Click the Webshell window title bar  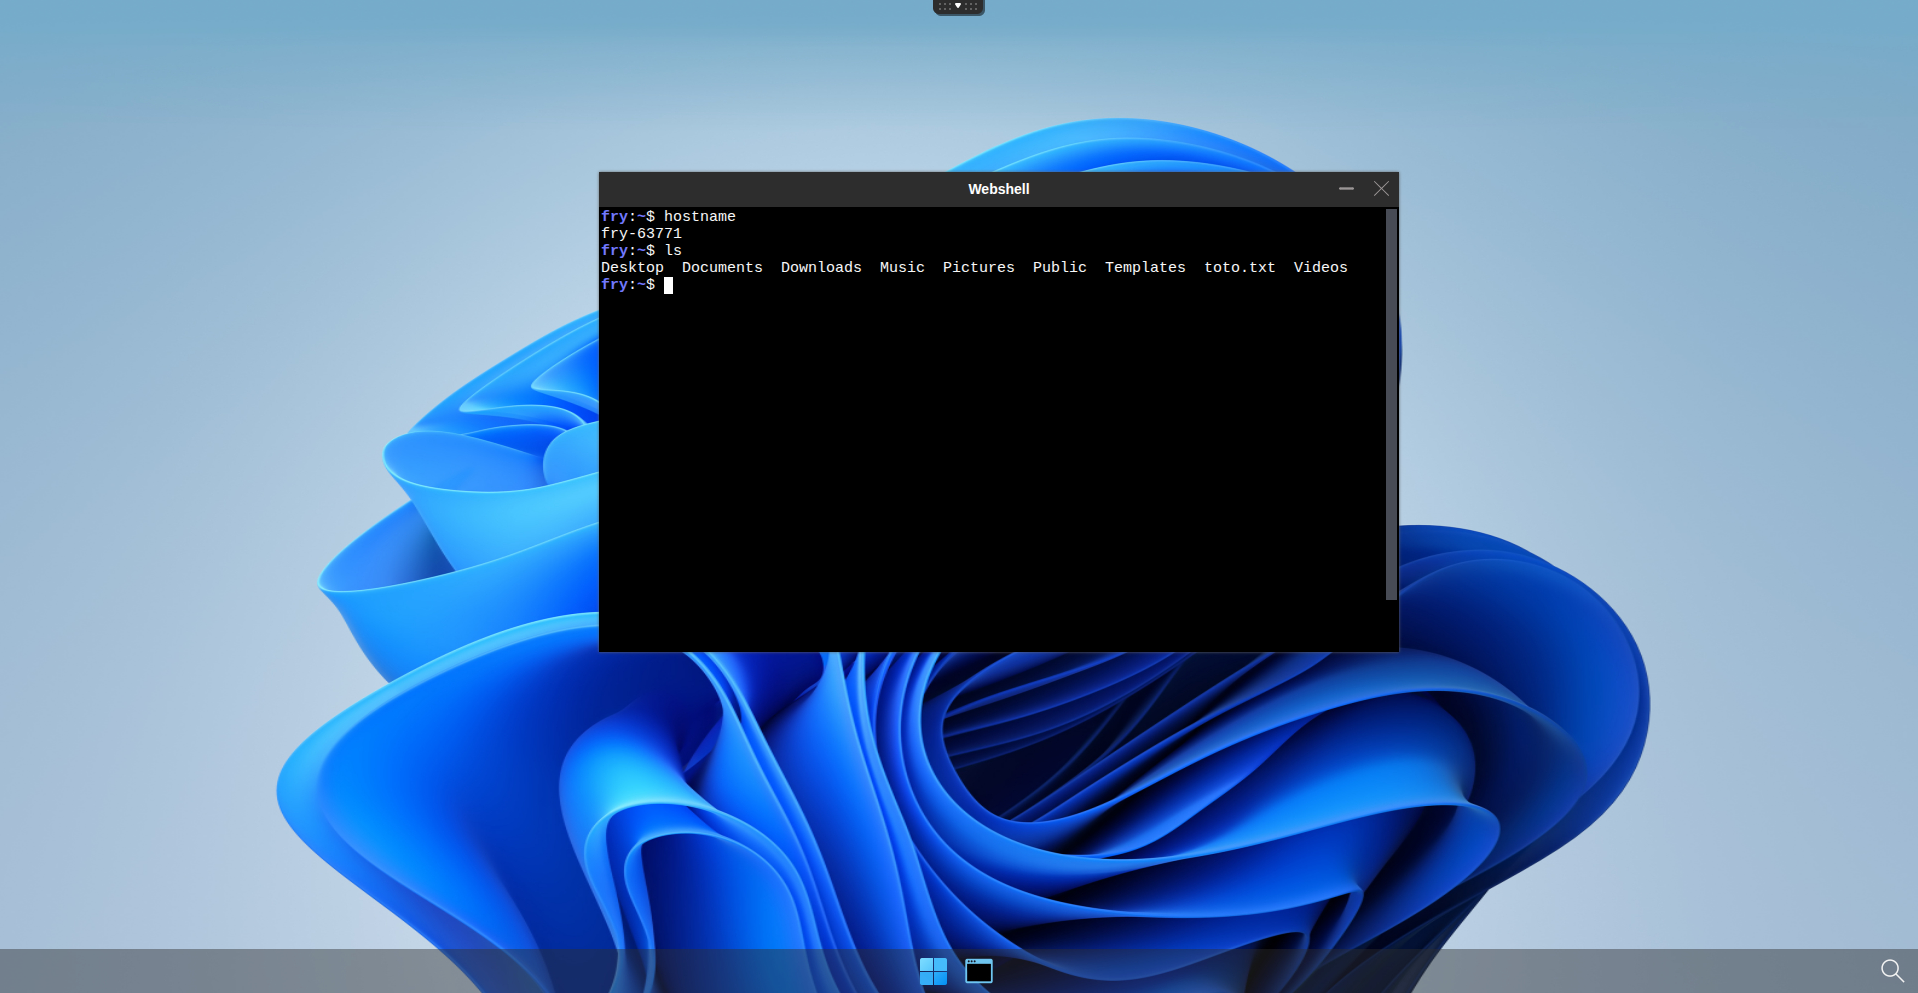point(998,189)
